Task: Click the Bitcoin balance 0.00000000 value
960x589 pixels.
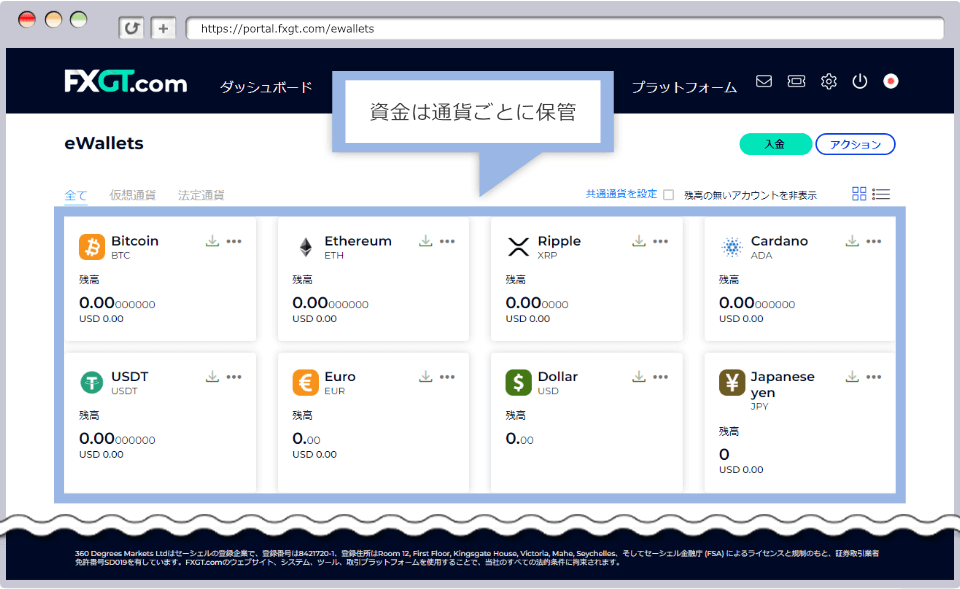Action: click(117, 303)
